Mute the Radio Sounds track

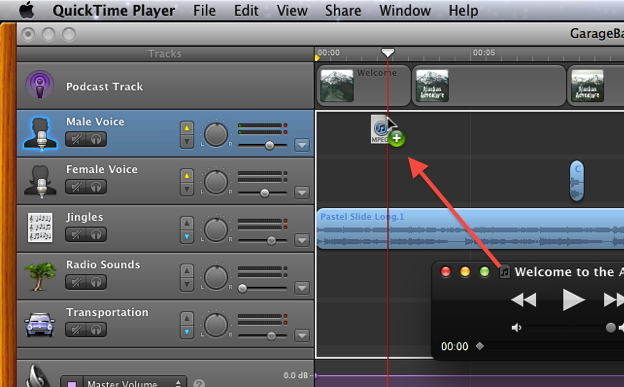coord(76,282)
